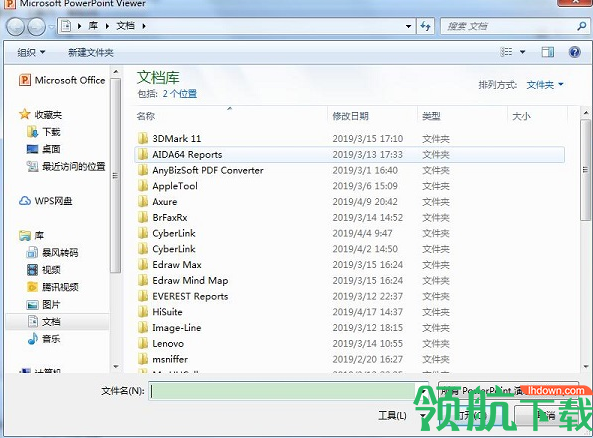The height and width of the screenshot is (438, 593).
Task: Select Microsoft Office in the sidebar
Action: [x=62, y=80]
